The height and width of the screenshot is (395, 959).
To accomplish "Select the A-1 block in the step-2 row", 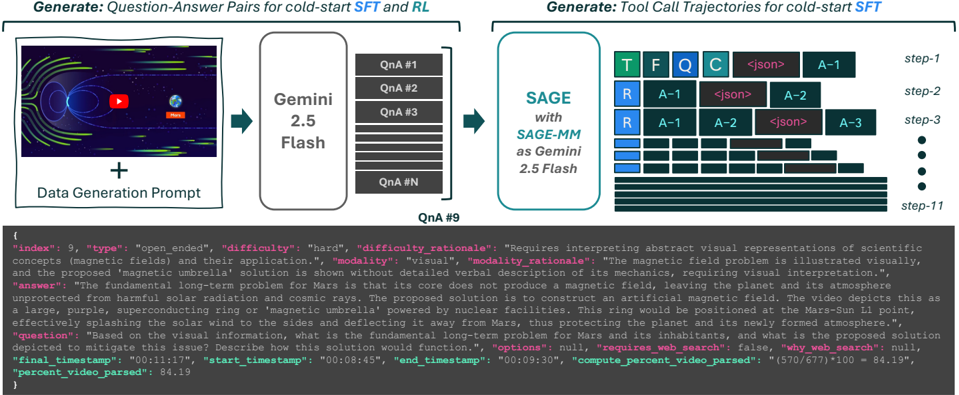I will tap(670, 94).
